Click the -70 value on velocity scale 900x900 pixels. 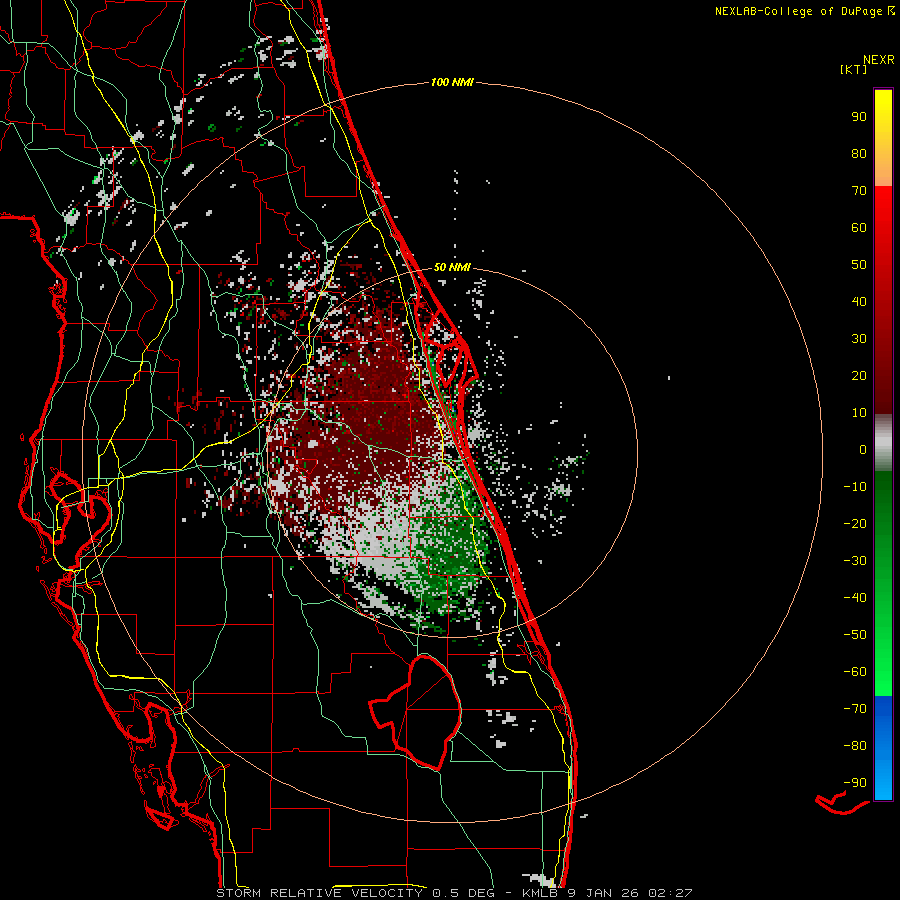pos(855,709)
